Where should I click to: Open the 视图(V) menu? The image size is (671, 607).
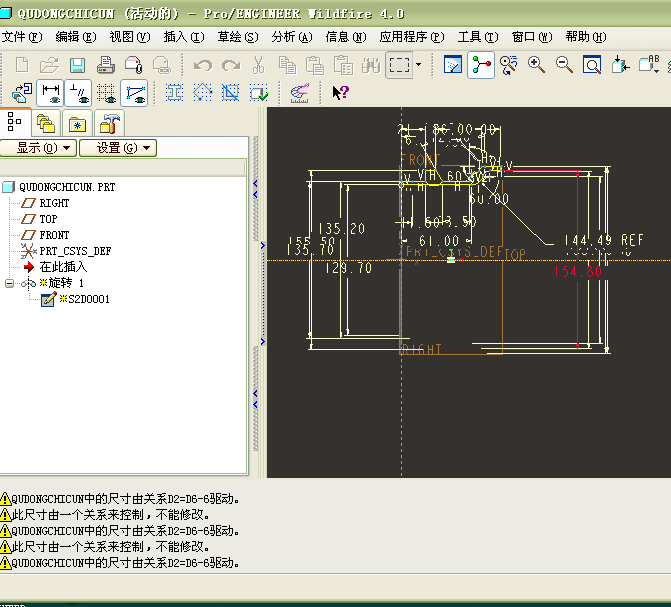pos(130,37)
